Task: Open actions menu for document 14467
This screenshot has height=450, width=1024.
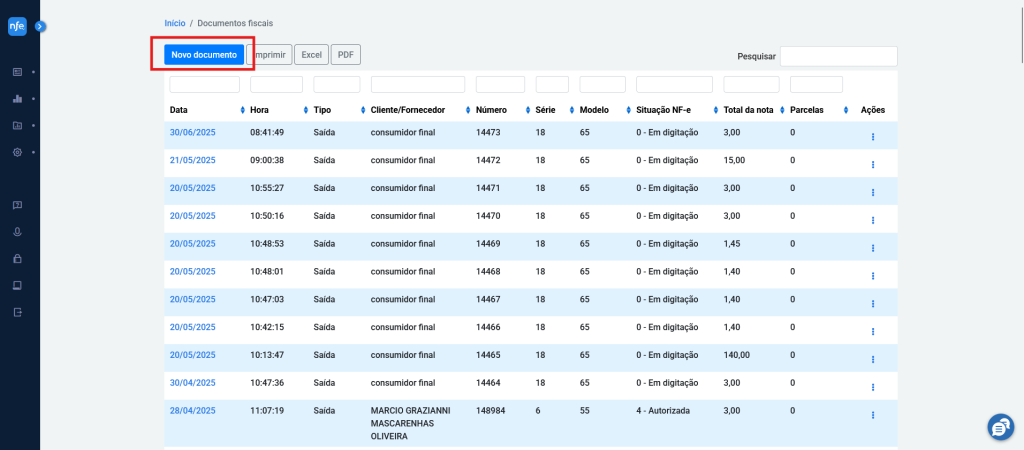Action: pos(872,304)
